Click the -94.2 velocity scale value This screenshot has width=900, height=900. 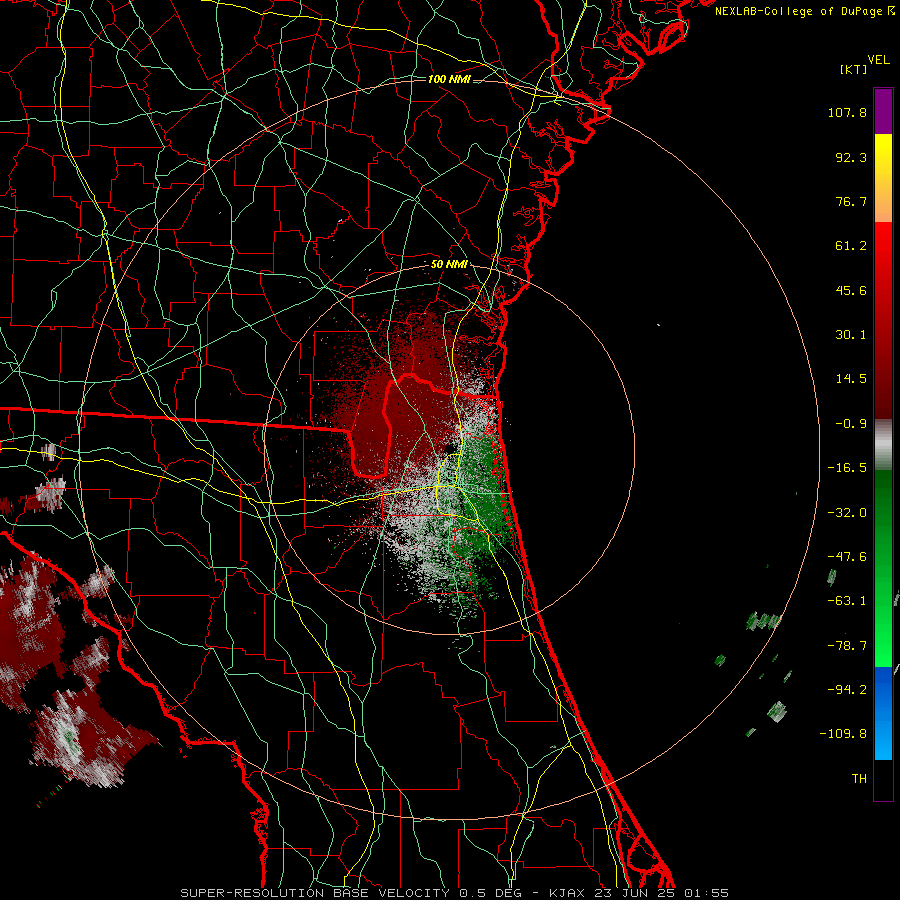point(847,689)
